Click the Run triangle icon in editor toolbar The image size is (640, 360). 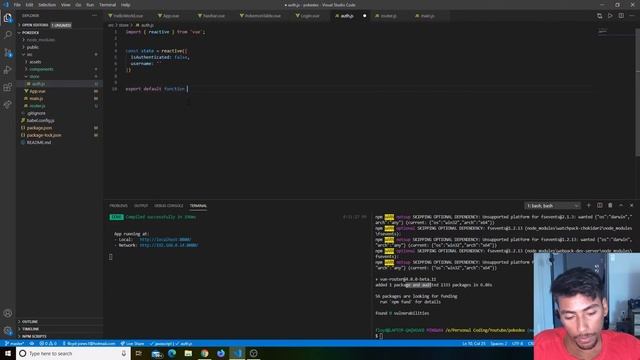[x=610, y=16]
